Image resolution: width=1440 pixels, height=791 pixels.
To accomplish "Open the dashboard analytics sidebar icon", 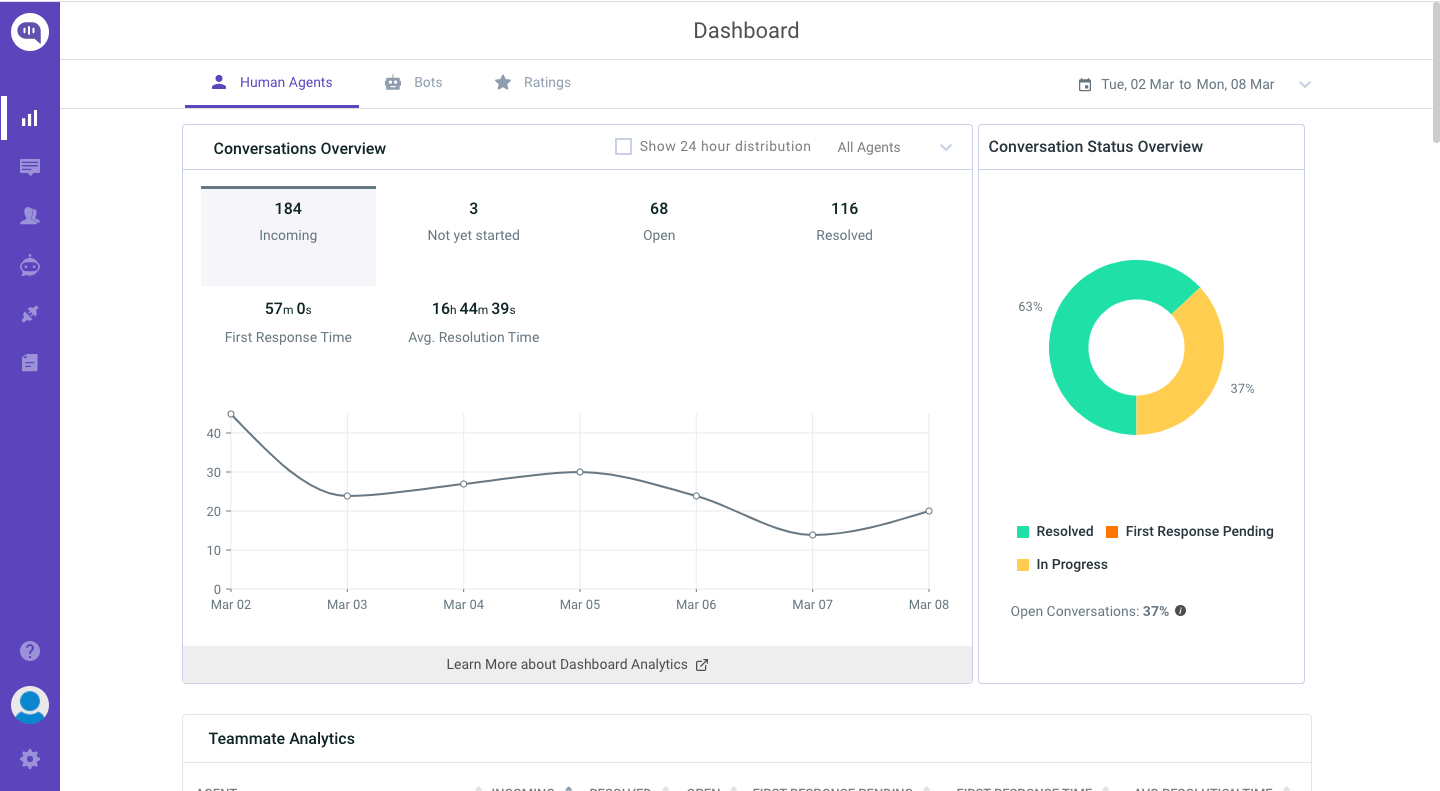I will (30, 118).
